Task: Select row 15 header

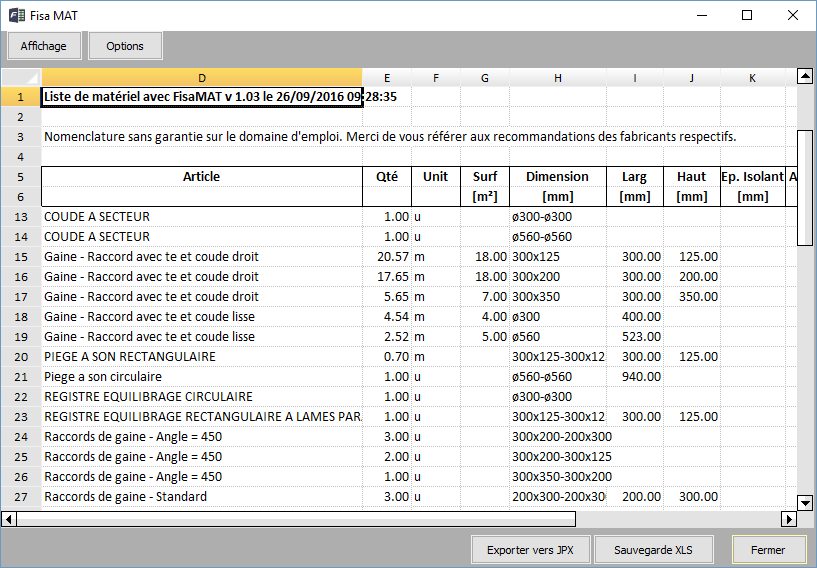Action: point(20,257)
